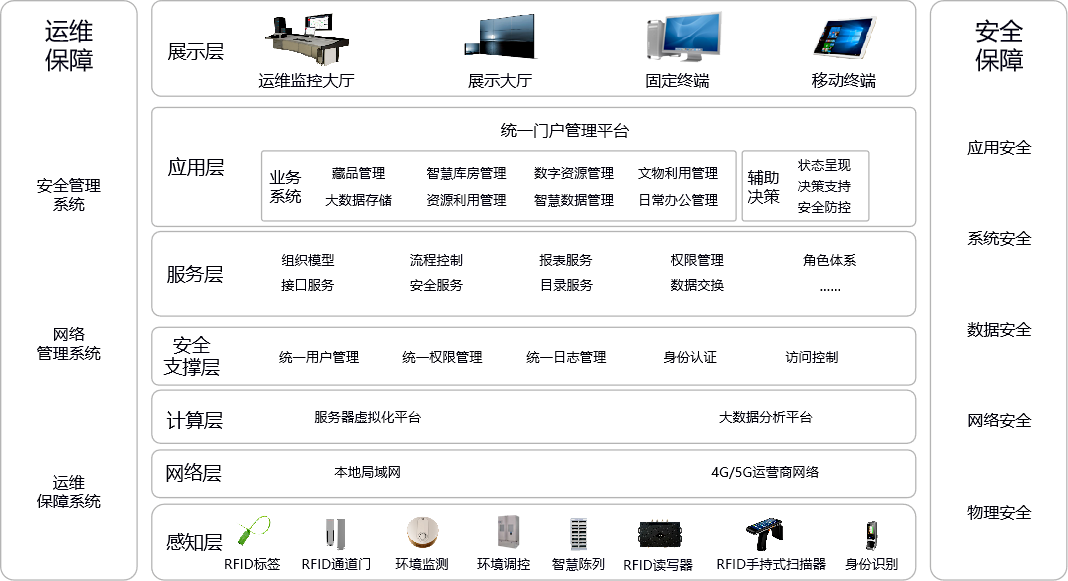This screenshot has height=581, width=1068.
Task: Select 数据交换 label
Action: [697, 285]
